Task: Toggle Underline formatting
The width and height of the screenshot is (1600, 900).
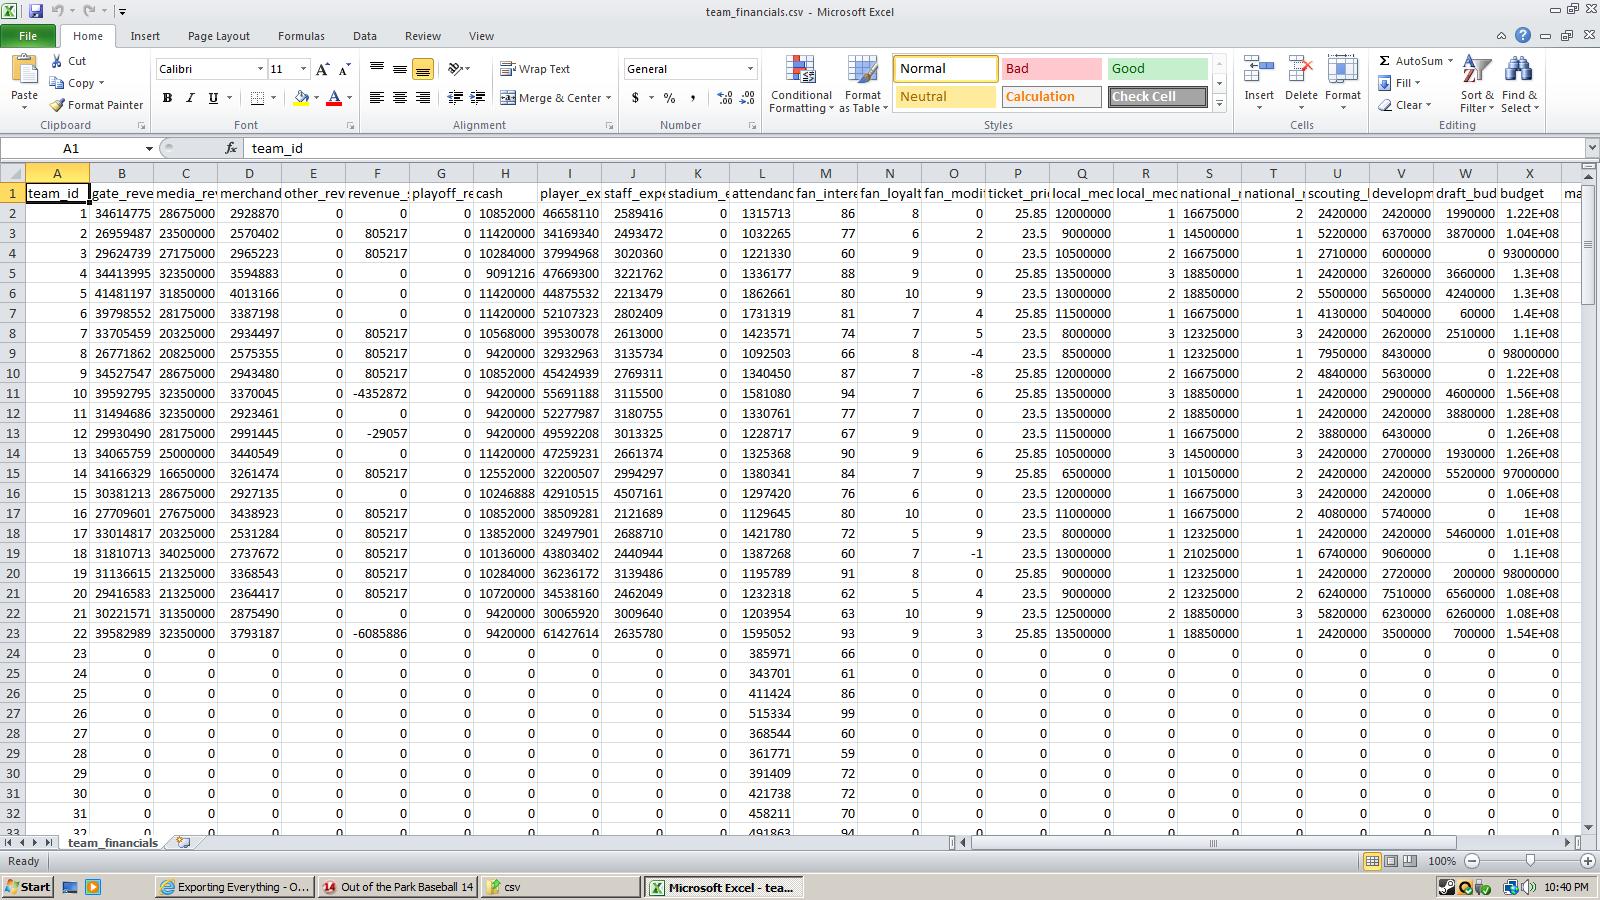Action: (213, 98)
